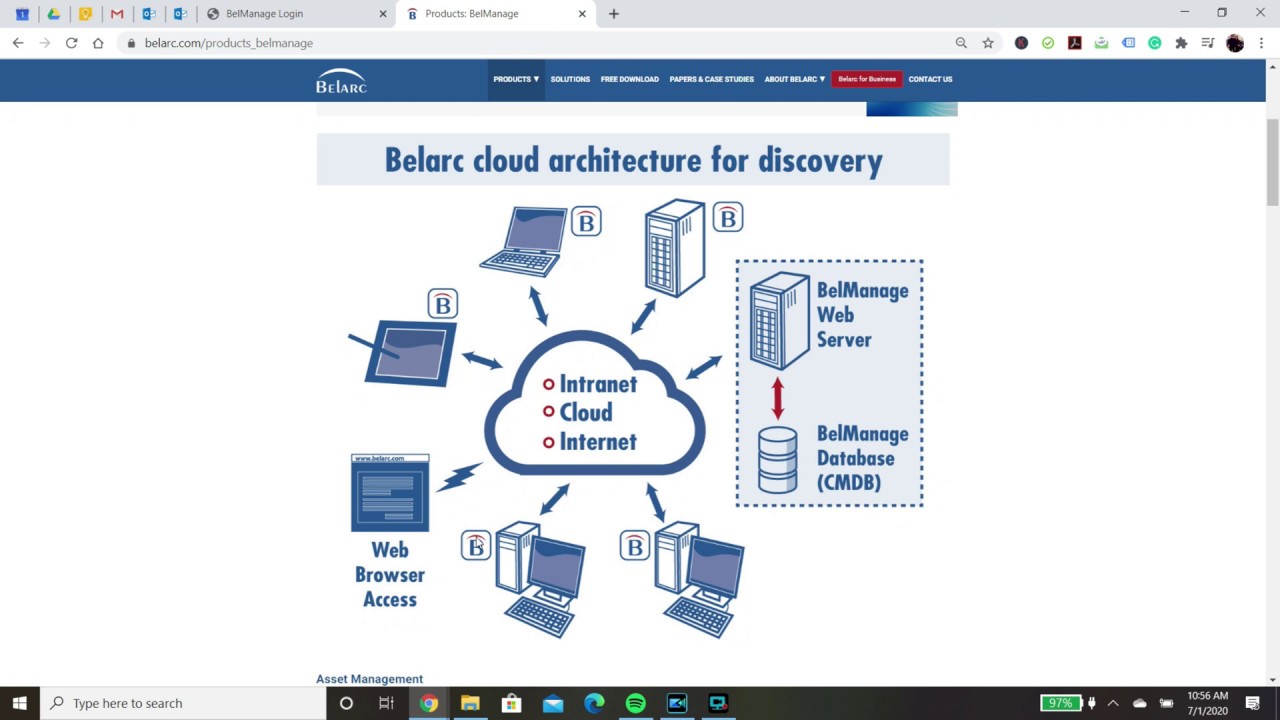Close the BelManage Login tab
This screenshot has width=1280, height=720.
coord(383,14)
